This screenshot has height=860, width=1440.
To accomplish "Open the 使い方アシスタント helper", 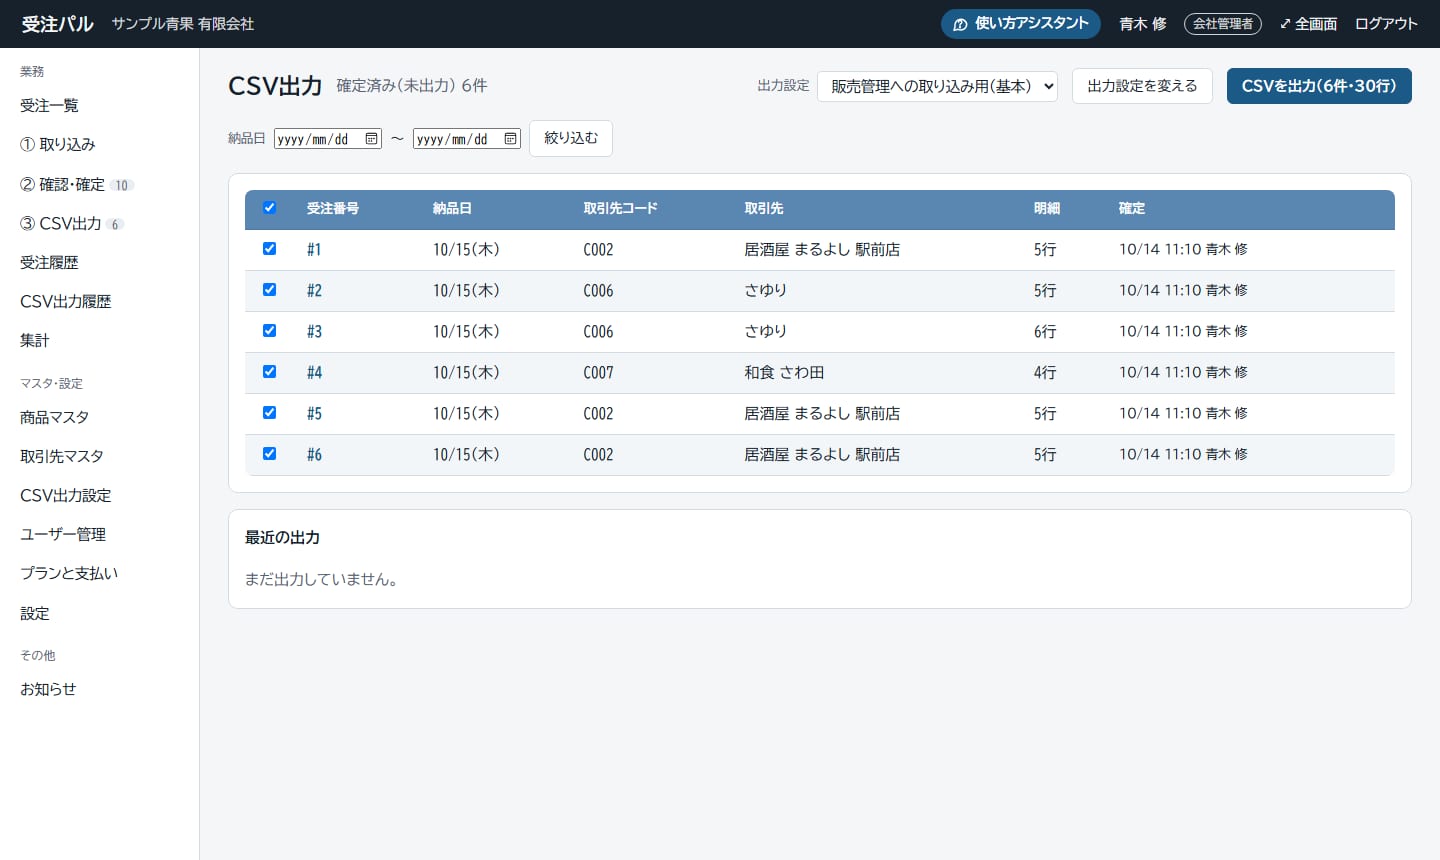I will [1021, 24].
